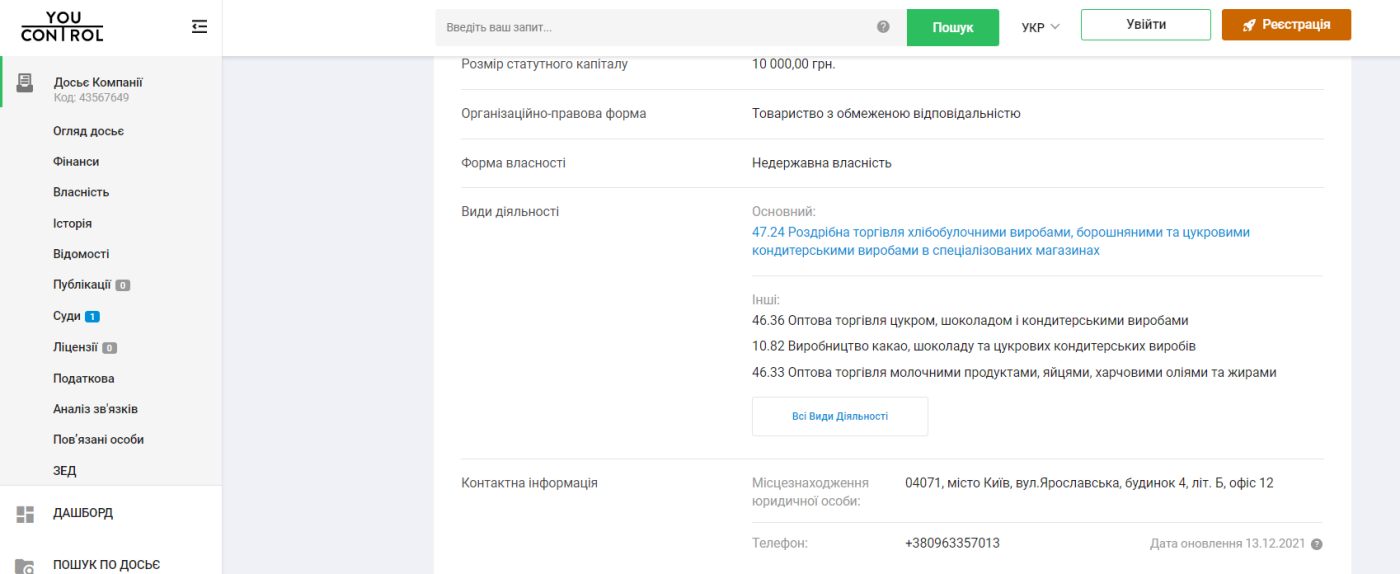This screenshot has height=574, width=1400.
Task: Click the green Пошук button
Action: (953, 27)
